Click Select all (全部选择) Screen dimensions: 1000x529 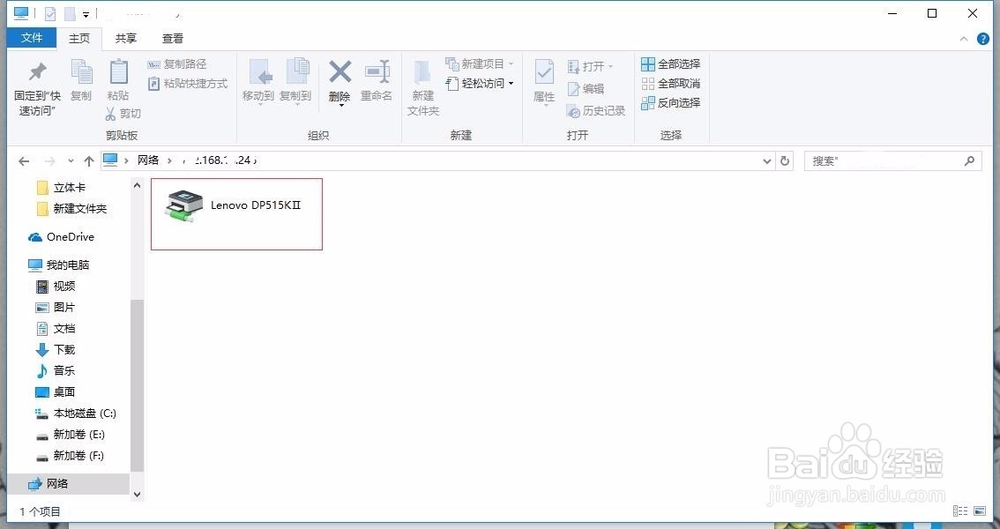(x=671, y=64)
